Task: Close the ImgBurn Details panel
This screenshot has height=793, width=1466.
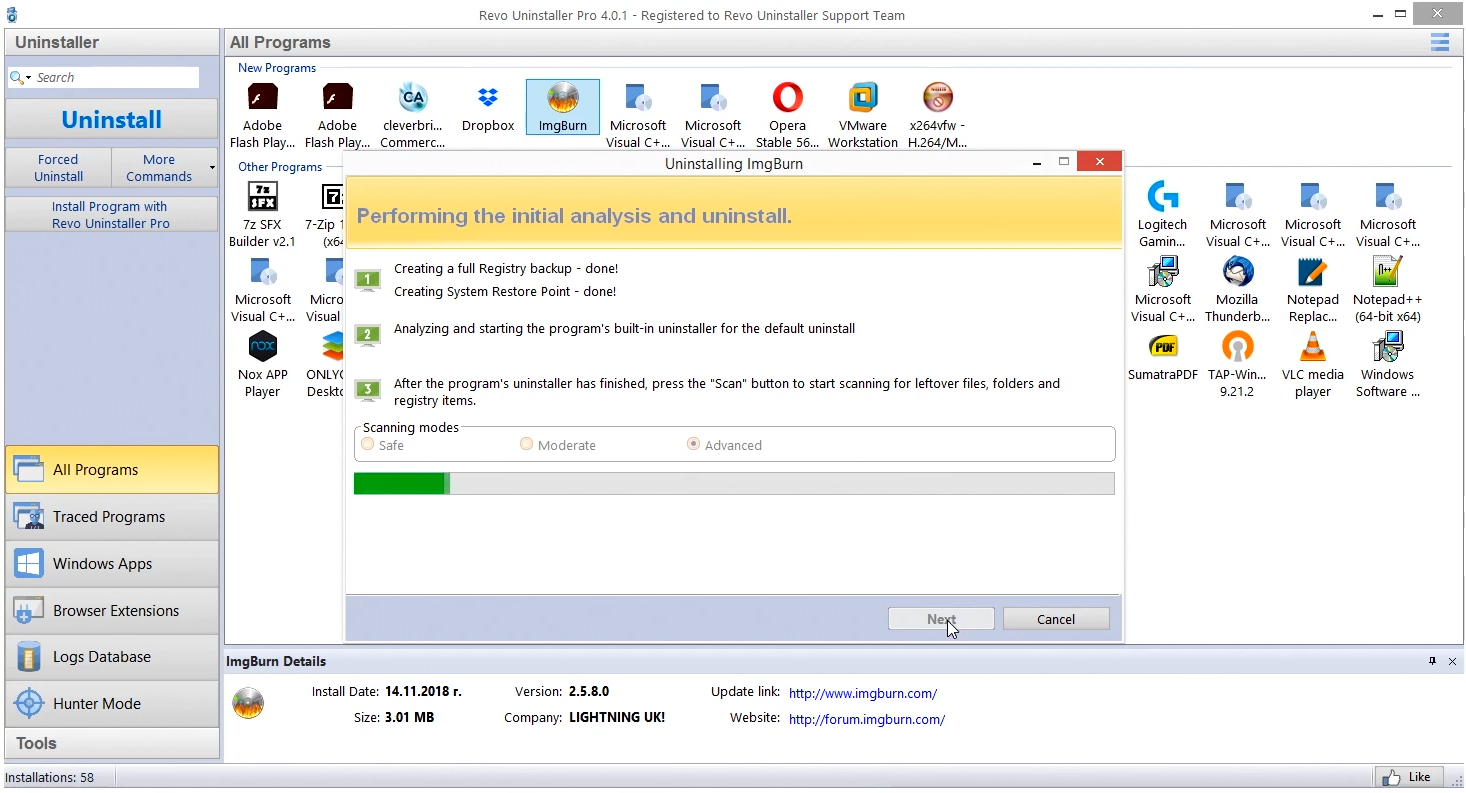Action: tap(1453, 661)
